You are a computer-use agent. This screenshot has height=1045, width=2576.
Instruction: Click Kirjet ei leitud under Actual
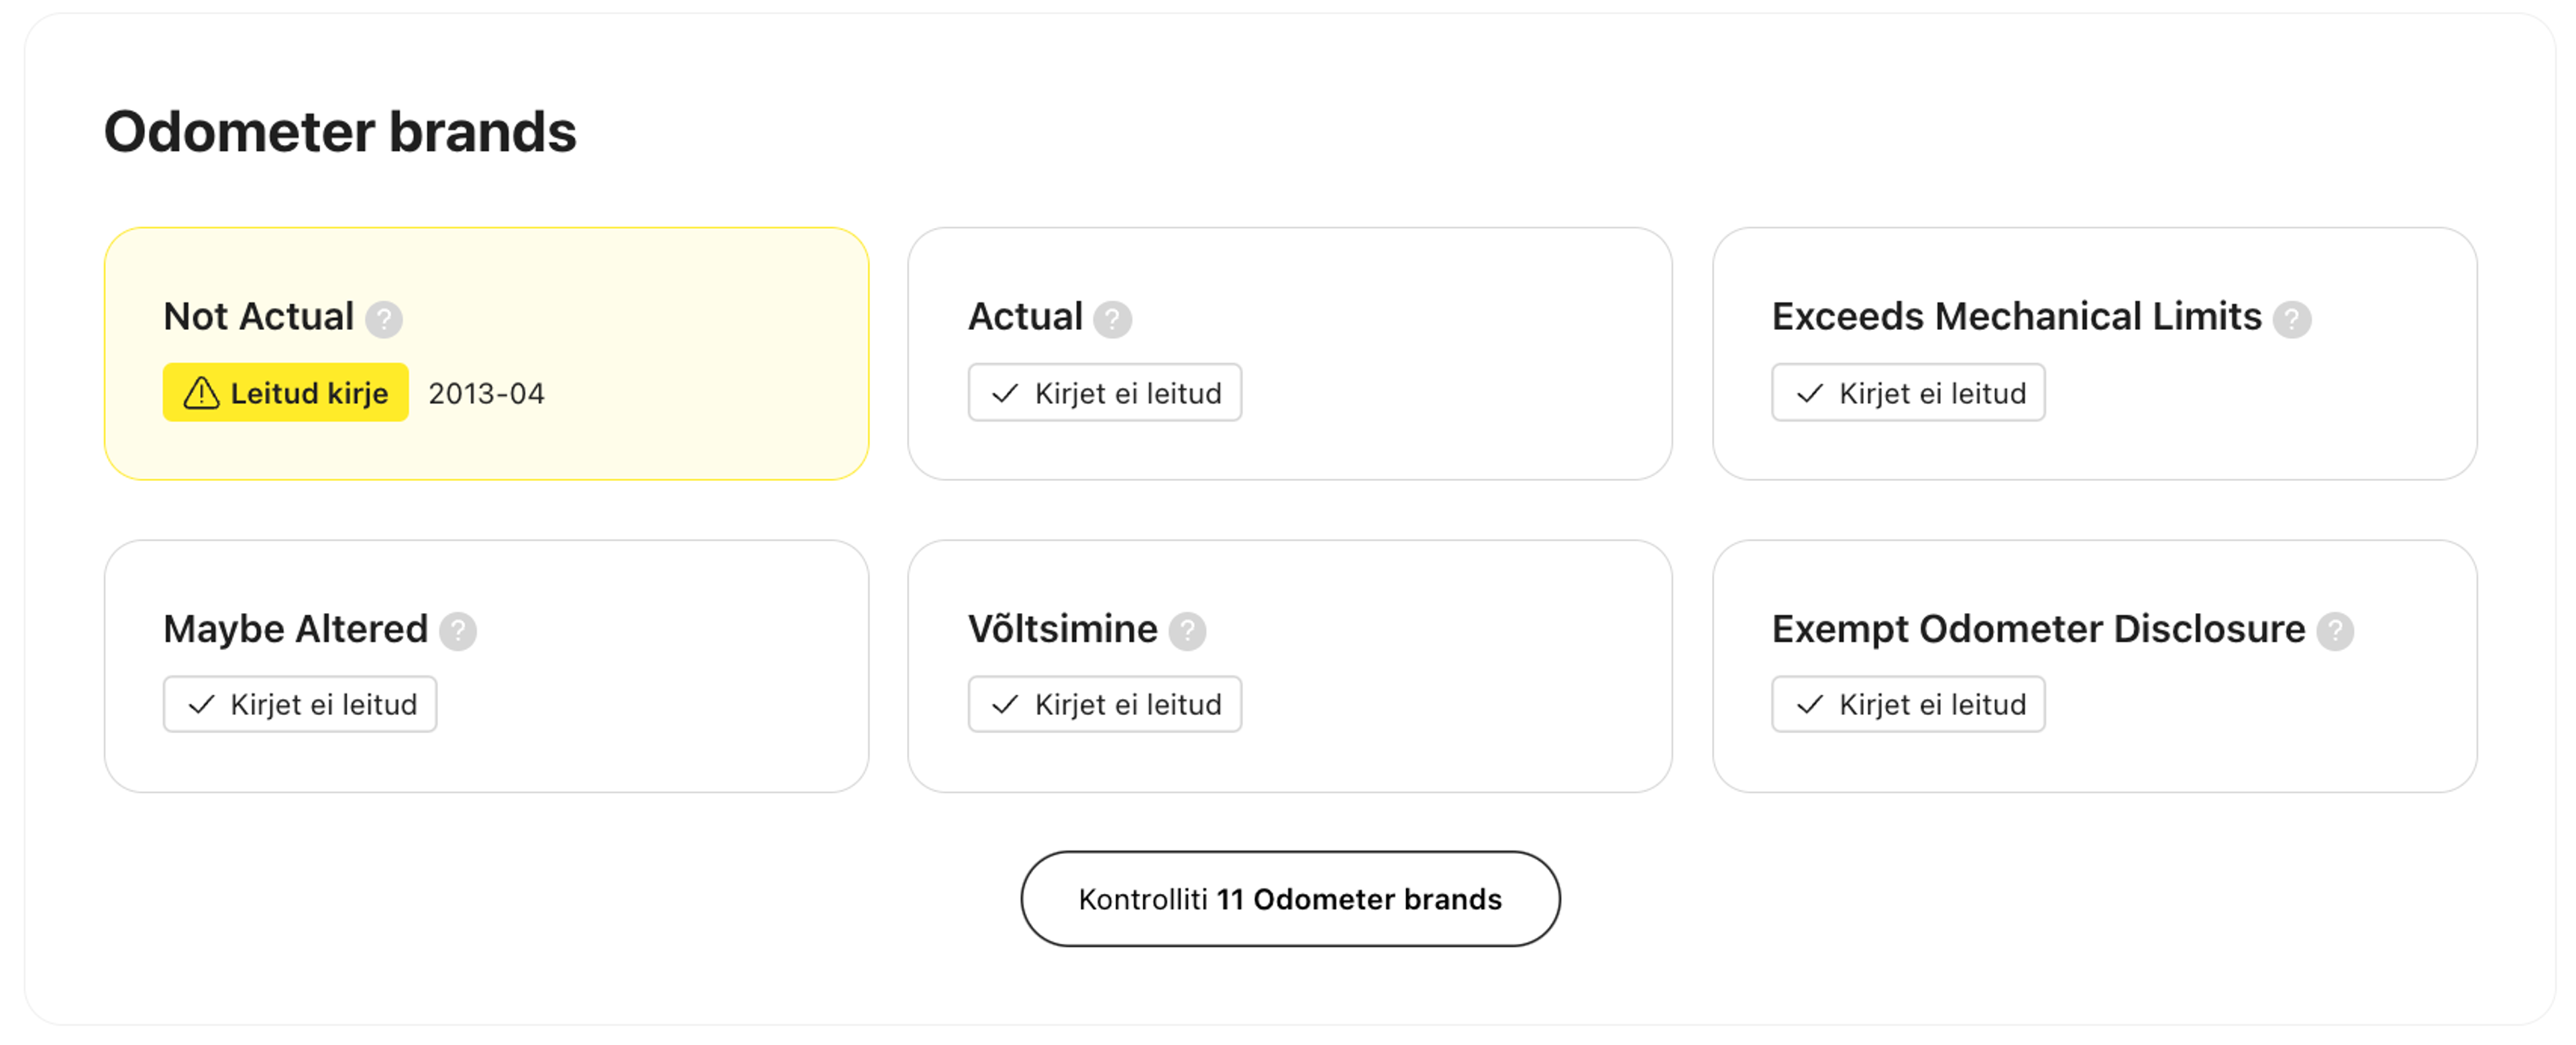1105,393
